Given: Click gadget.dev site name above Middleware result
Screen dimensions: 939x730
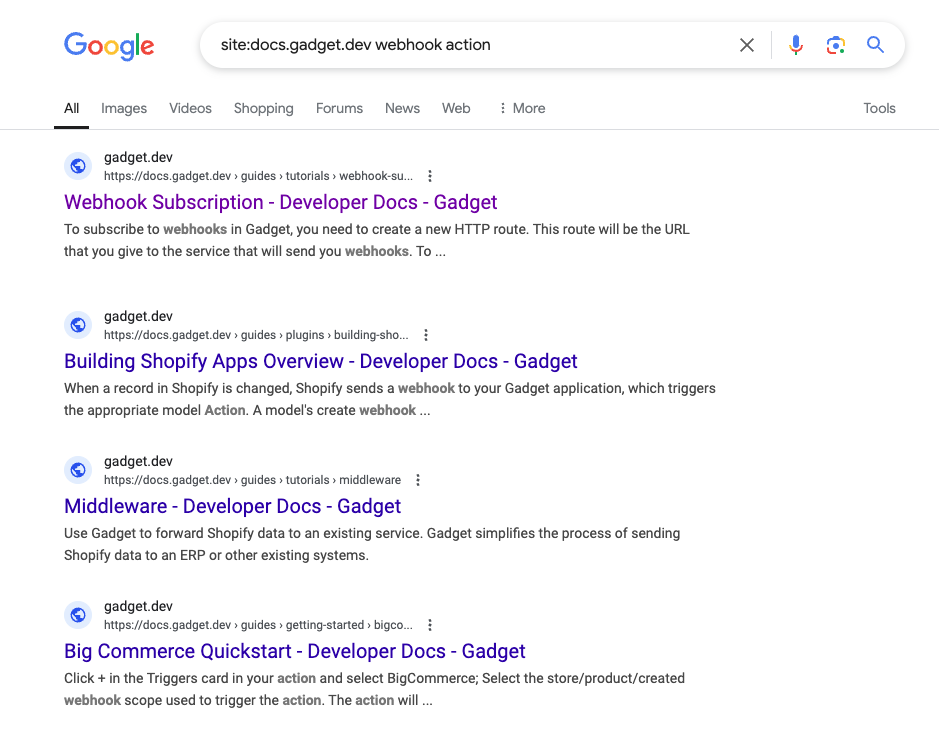Looking at the screenshot, I should [x=138, y=462].
